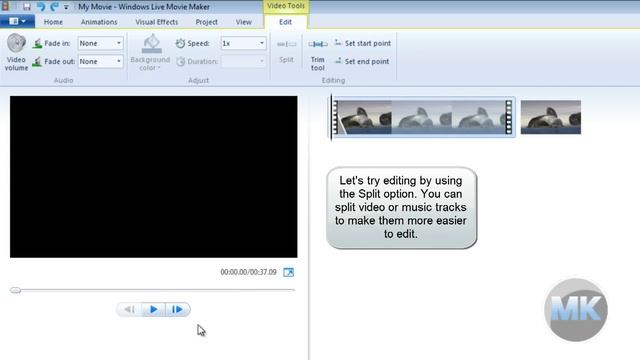Click the Fade in icon
This screenshot has height=360, width=640.
click(37, 43)
